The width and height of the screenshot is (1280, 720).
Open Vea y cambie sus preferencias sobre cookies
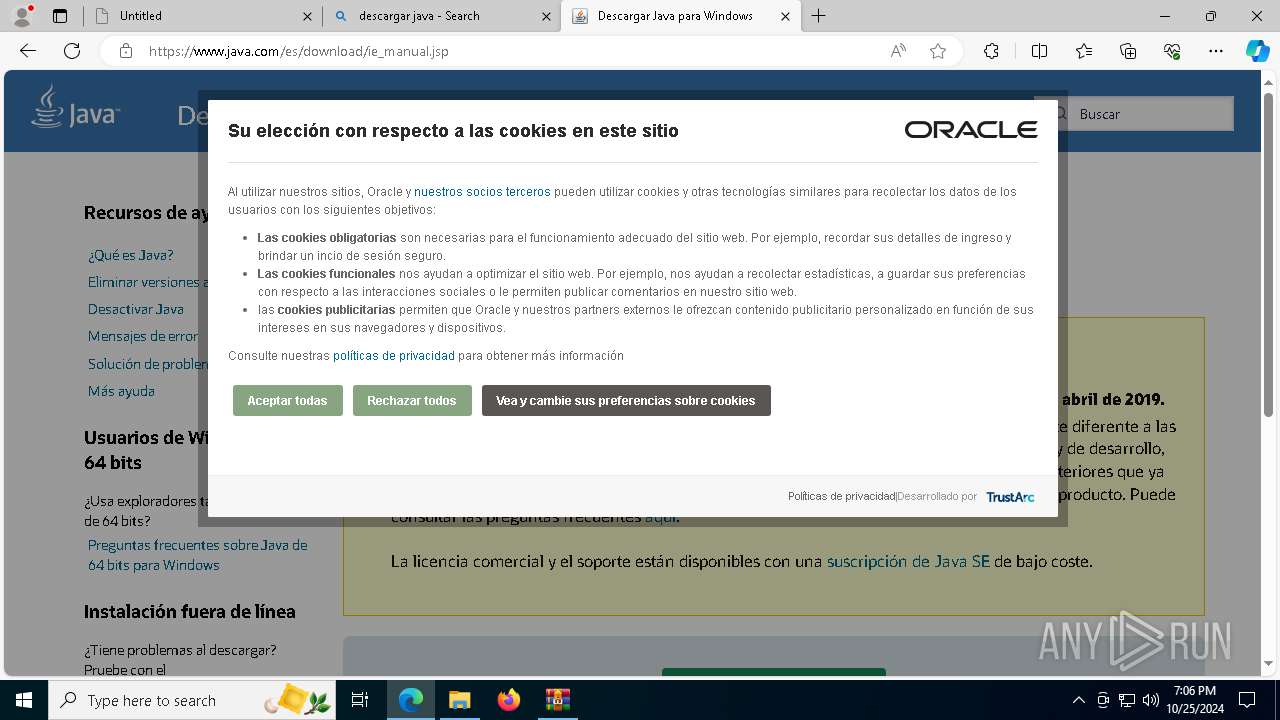[626, 400]
